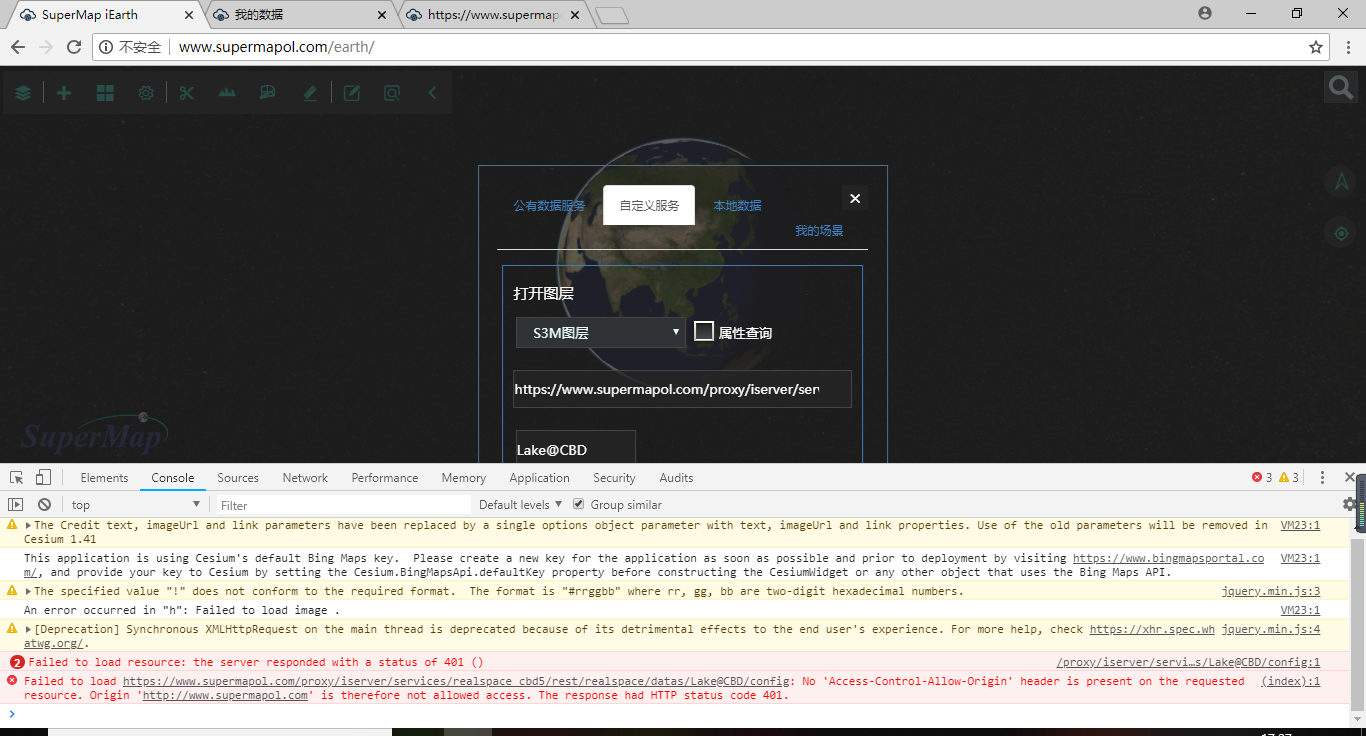Collapse the toolbar with the left chevron

pos(432,93)
